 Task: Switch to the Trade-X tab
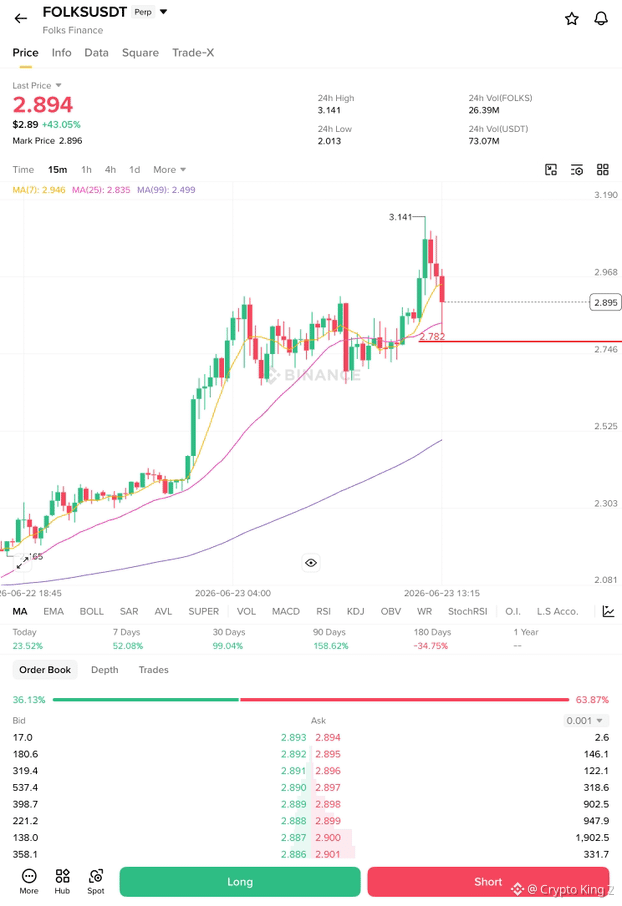tap(193, 53)
